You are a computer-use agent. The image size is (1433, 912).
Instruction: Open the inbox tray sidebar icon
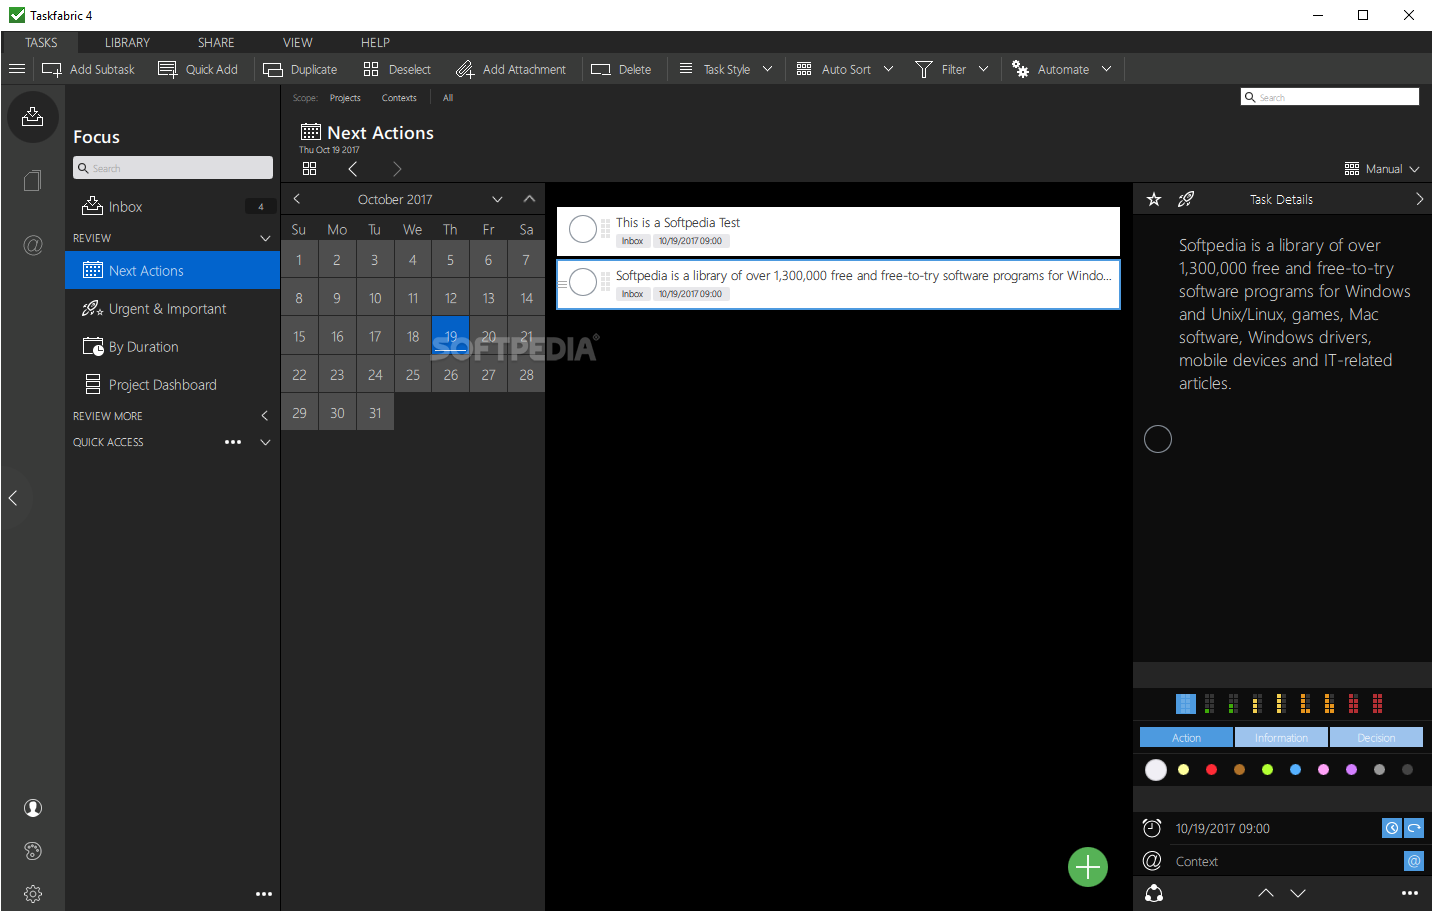[x=33, y=116]
